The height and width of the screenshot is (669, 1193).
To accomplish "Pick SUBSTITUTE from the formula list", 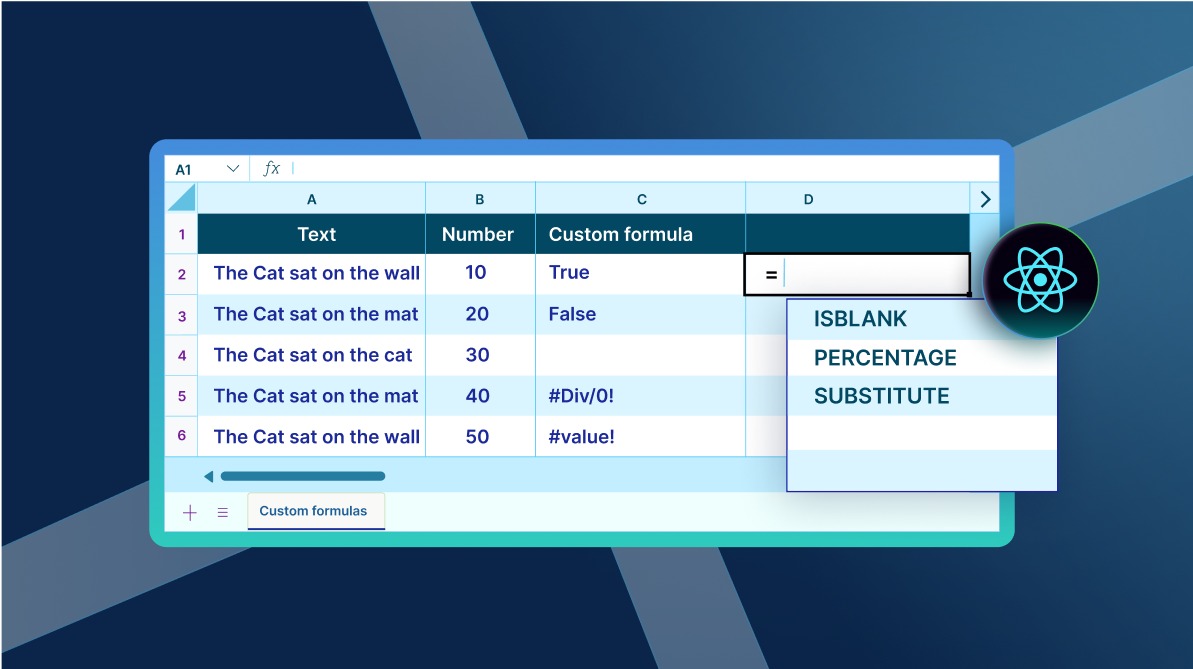I will (881, 396).
